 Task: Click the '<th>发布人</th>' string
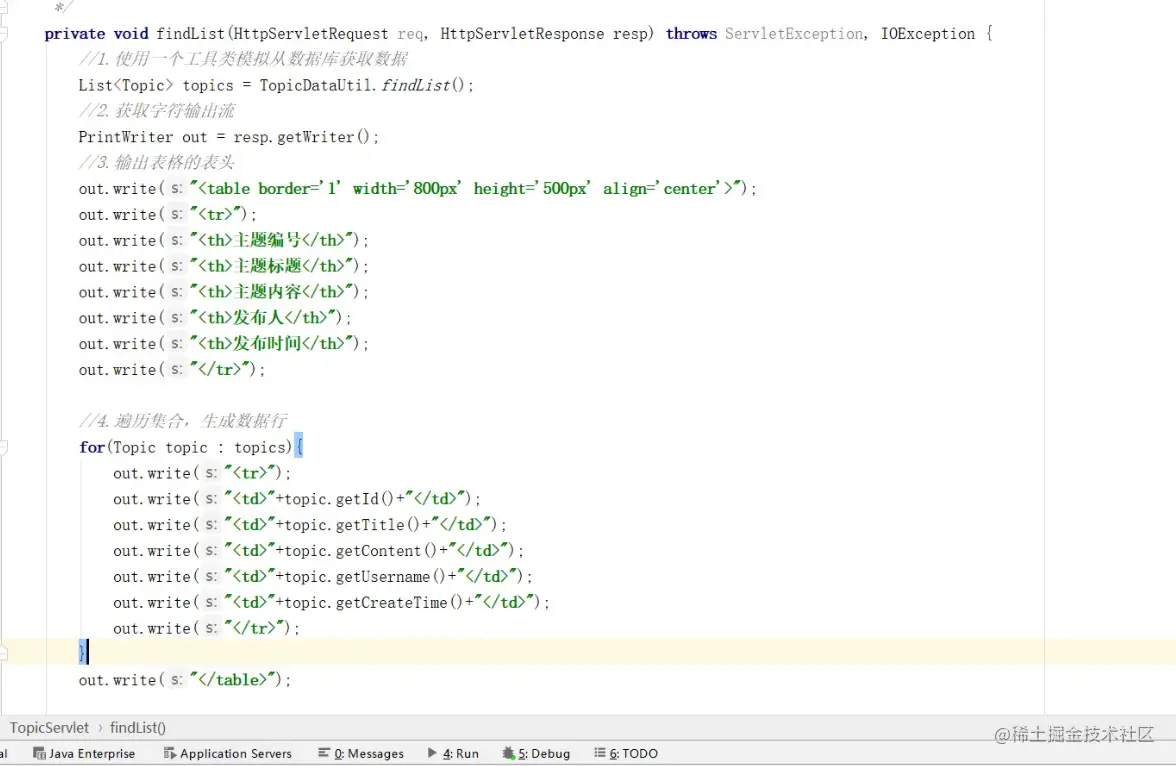tap(263, 318)
